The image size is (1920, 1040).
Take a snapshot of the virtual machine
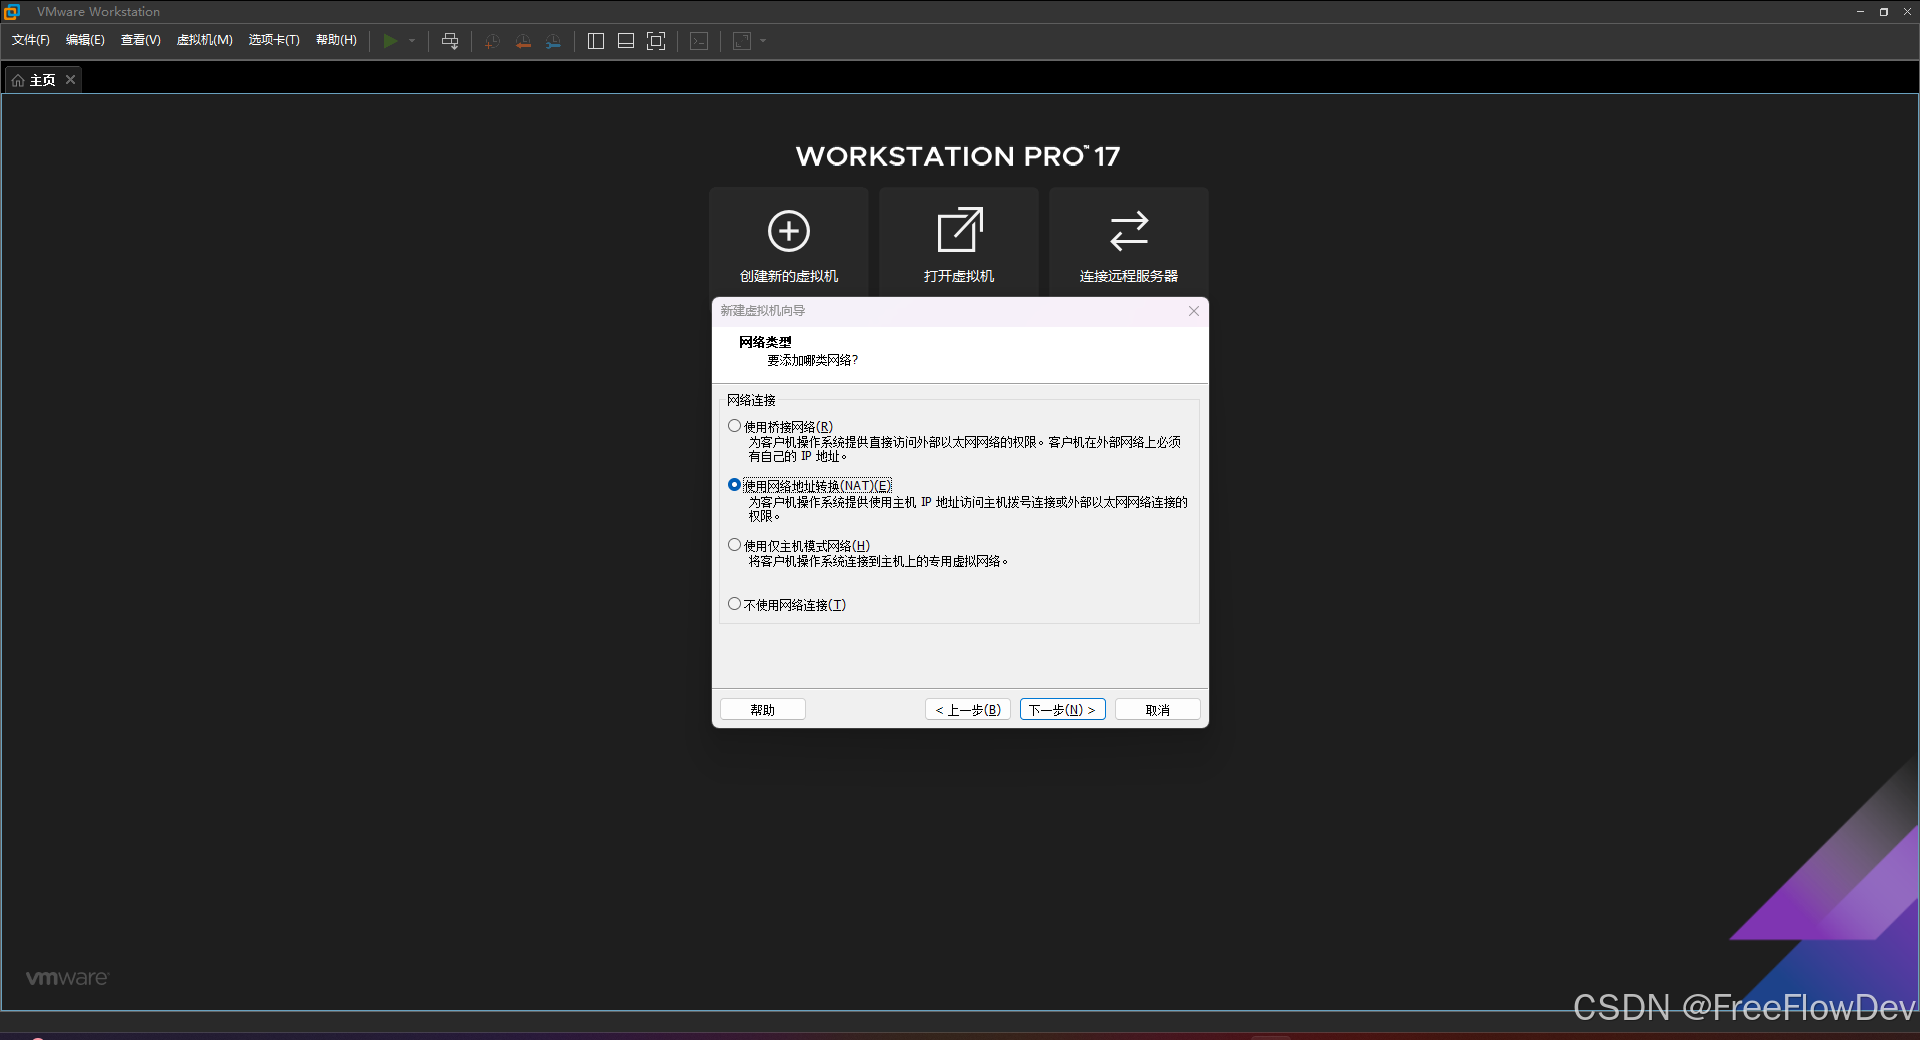pyautogui.click(x=490, y=41)
